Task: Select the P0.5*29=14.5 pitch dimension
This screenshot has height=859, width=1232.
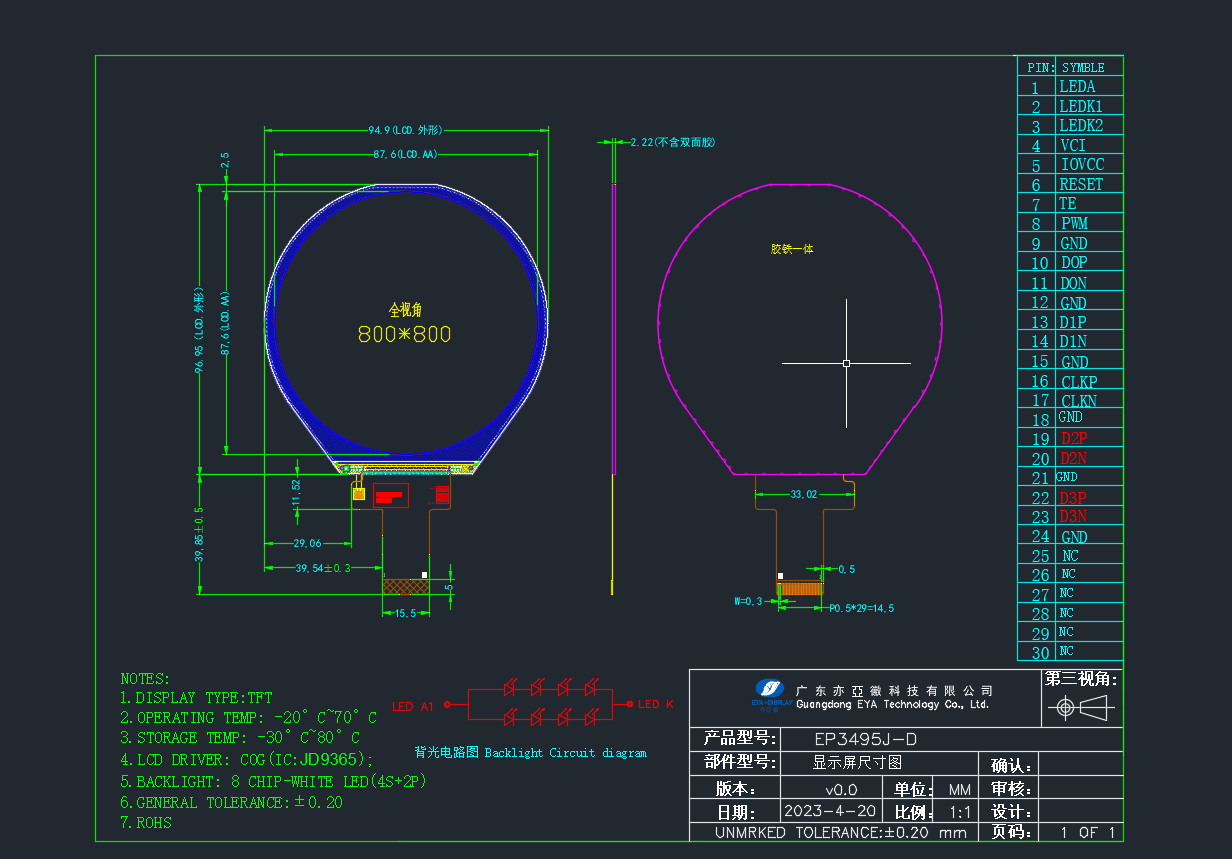Action: [x=861, y=608]
